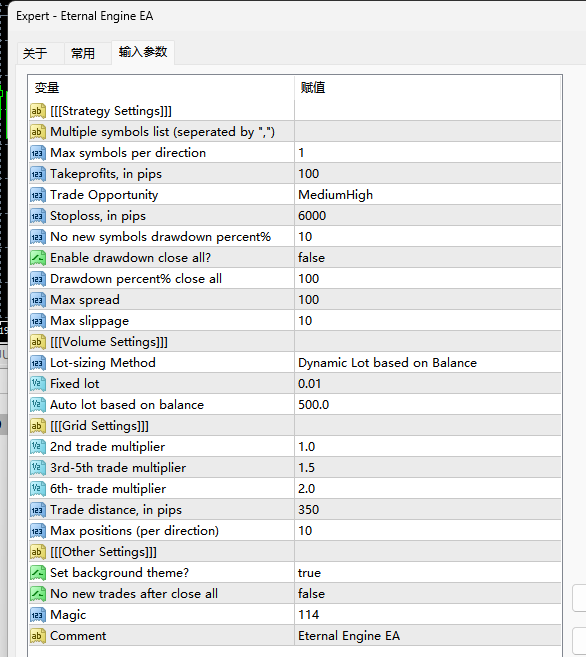Click the integer icon for Max symbols per direction
Screen dimensions: 586x657
coord(38,153)
